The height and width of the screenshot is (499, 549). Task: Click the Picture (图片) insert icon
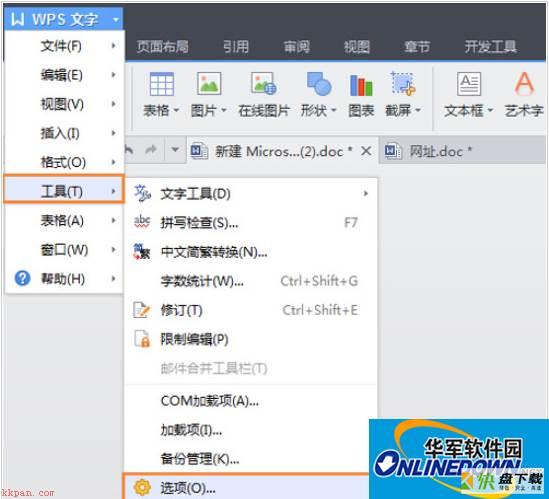click(209, 84)
